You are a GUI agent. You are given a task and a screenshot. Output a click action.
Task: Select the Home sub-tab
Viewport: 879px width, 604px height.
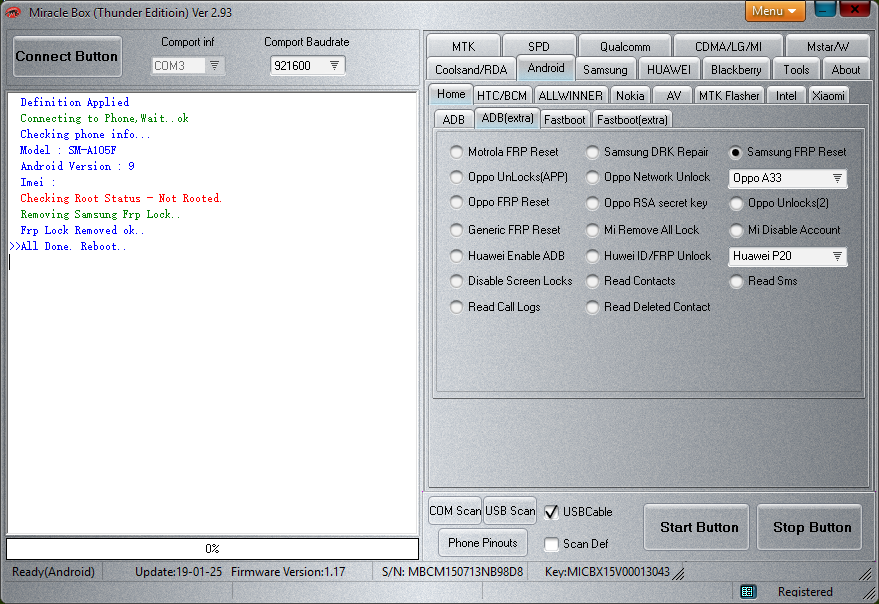pos(451,94)
